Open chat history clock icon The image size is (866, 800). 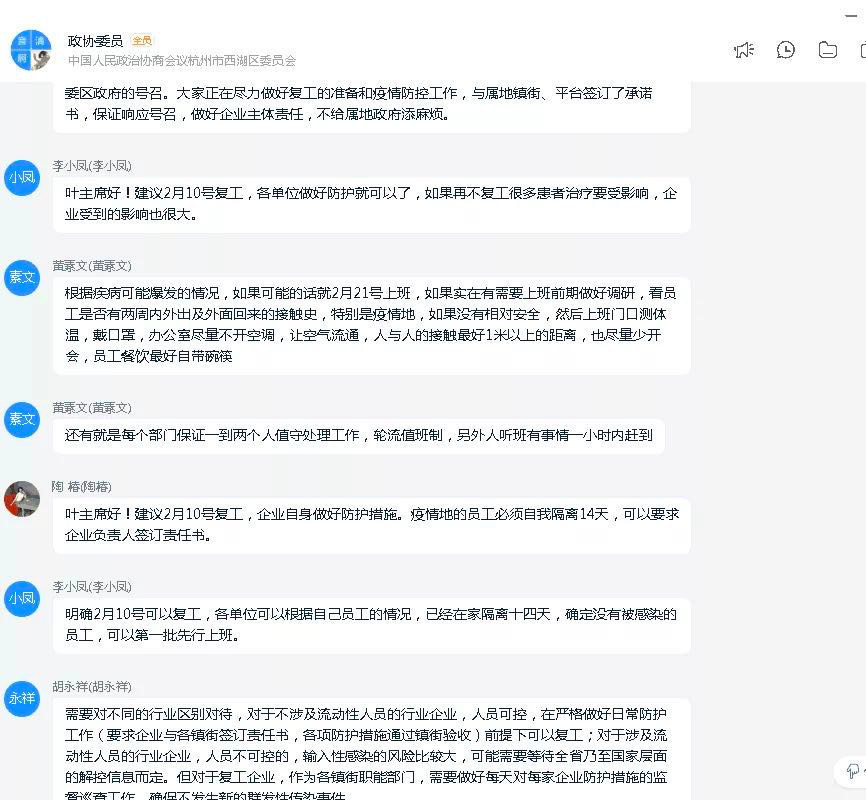click(x=785, y=50)
